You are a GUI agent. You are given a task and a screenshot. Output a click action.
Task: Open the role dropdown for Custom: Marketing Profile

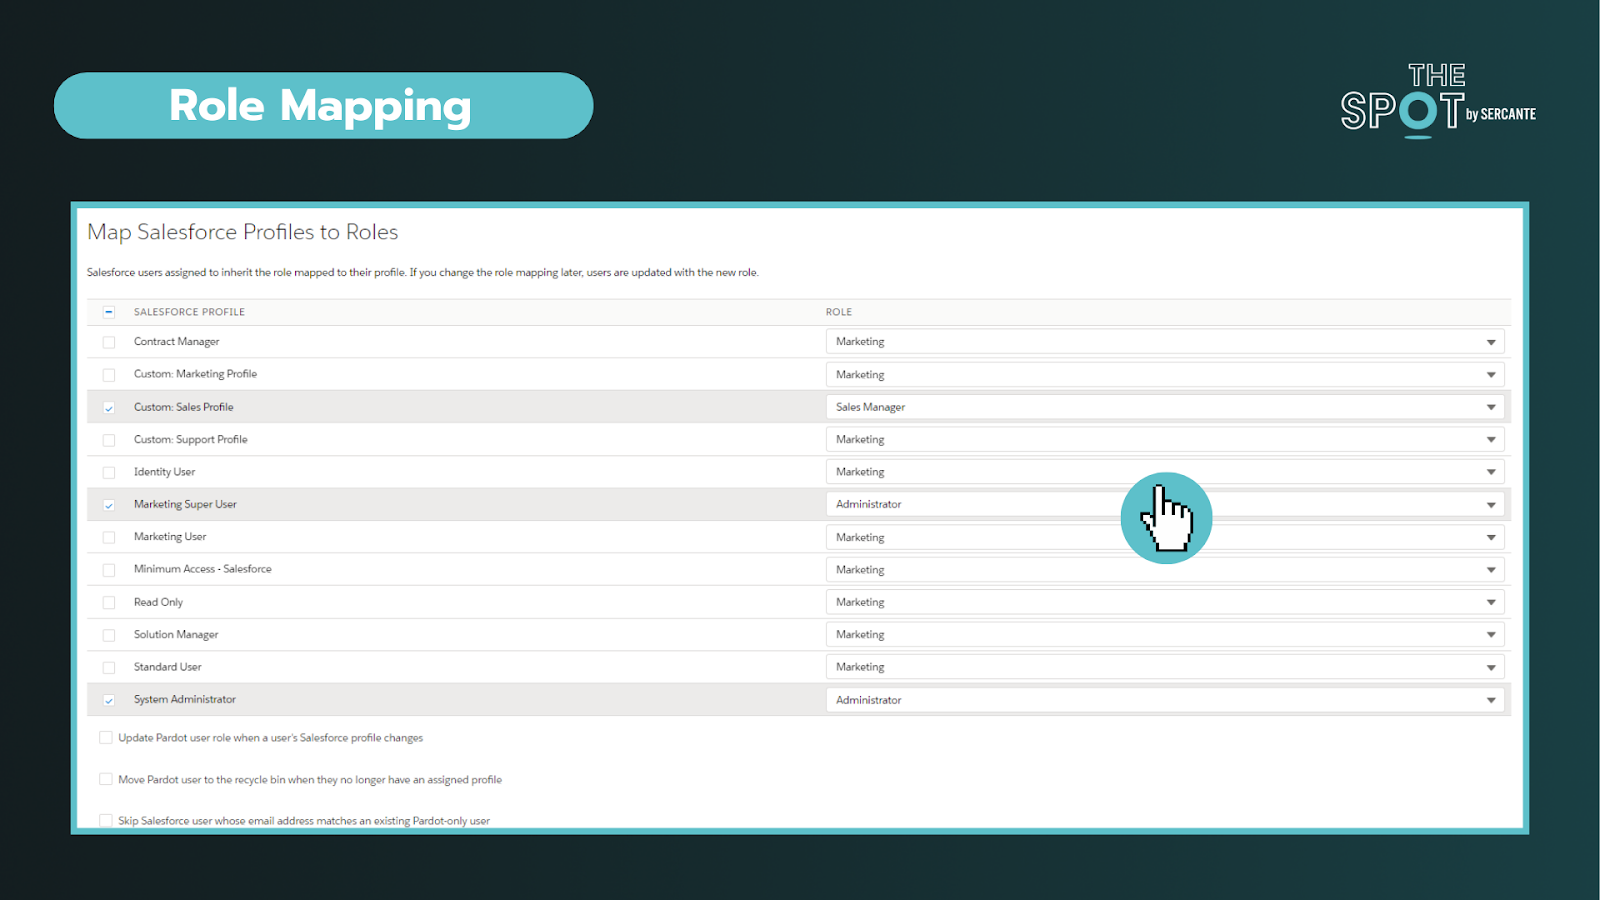coord(1165,375)
